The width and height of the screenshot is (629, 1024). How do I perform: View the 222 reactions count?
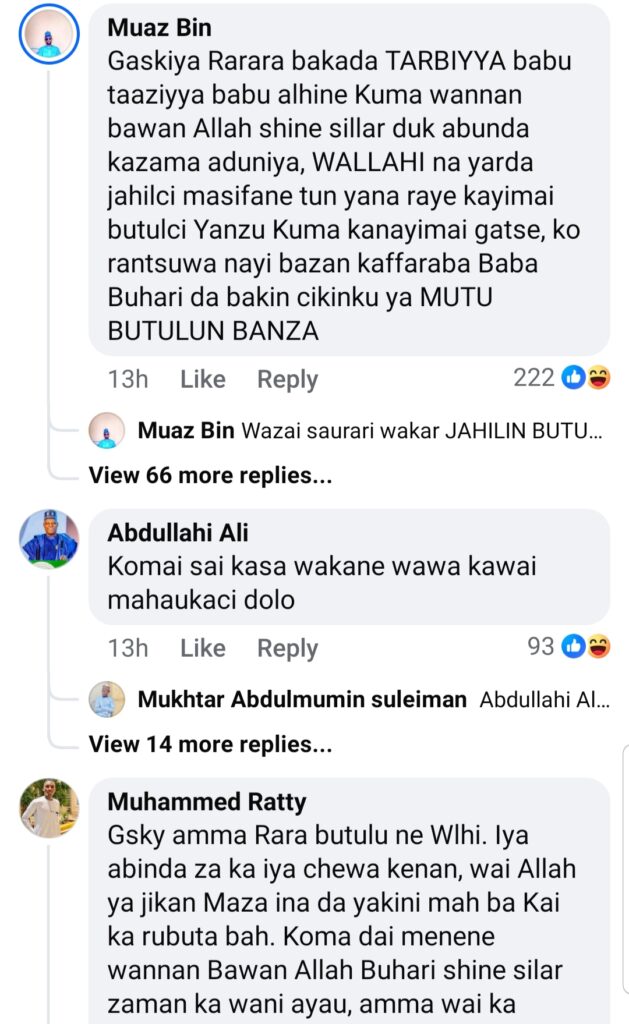[x=533, y=378]
